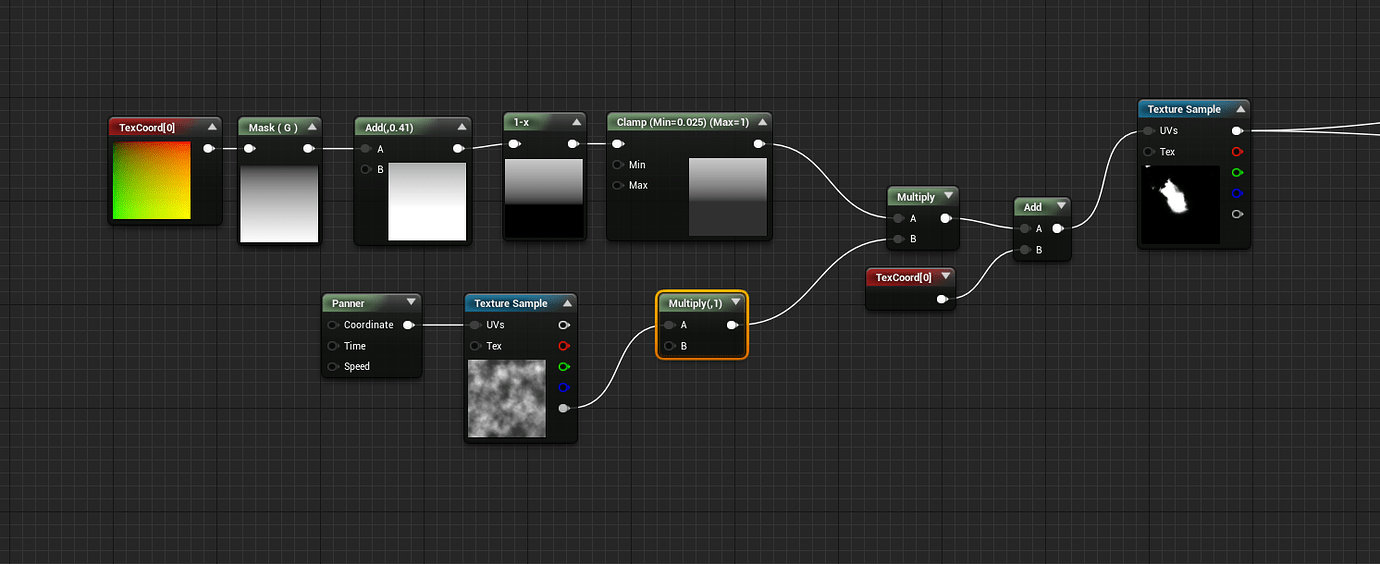The image size is (1380, 564).
Task: Click the B input pin on Add(,0.41) node
Action: 366,169
